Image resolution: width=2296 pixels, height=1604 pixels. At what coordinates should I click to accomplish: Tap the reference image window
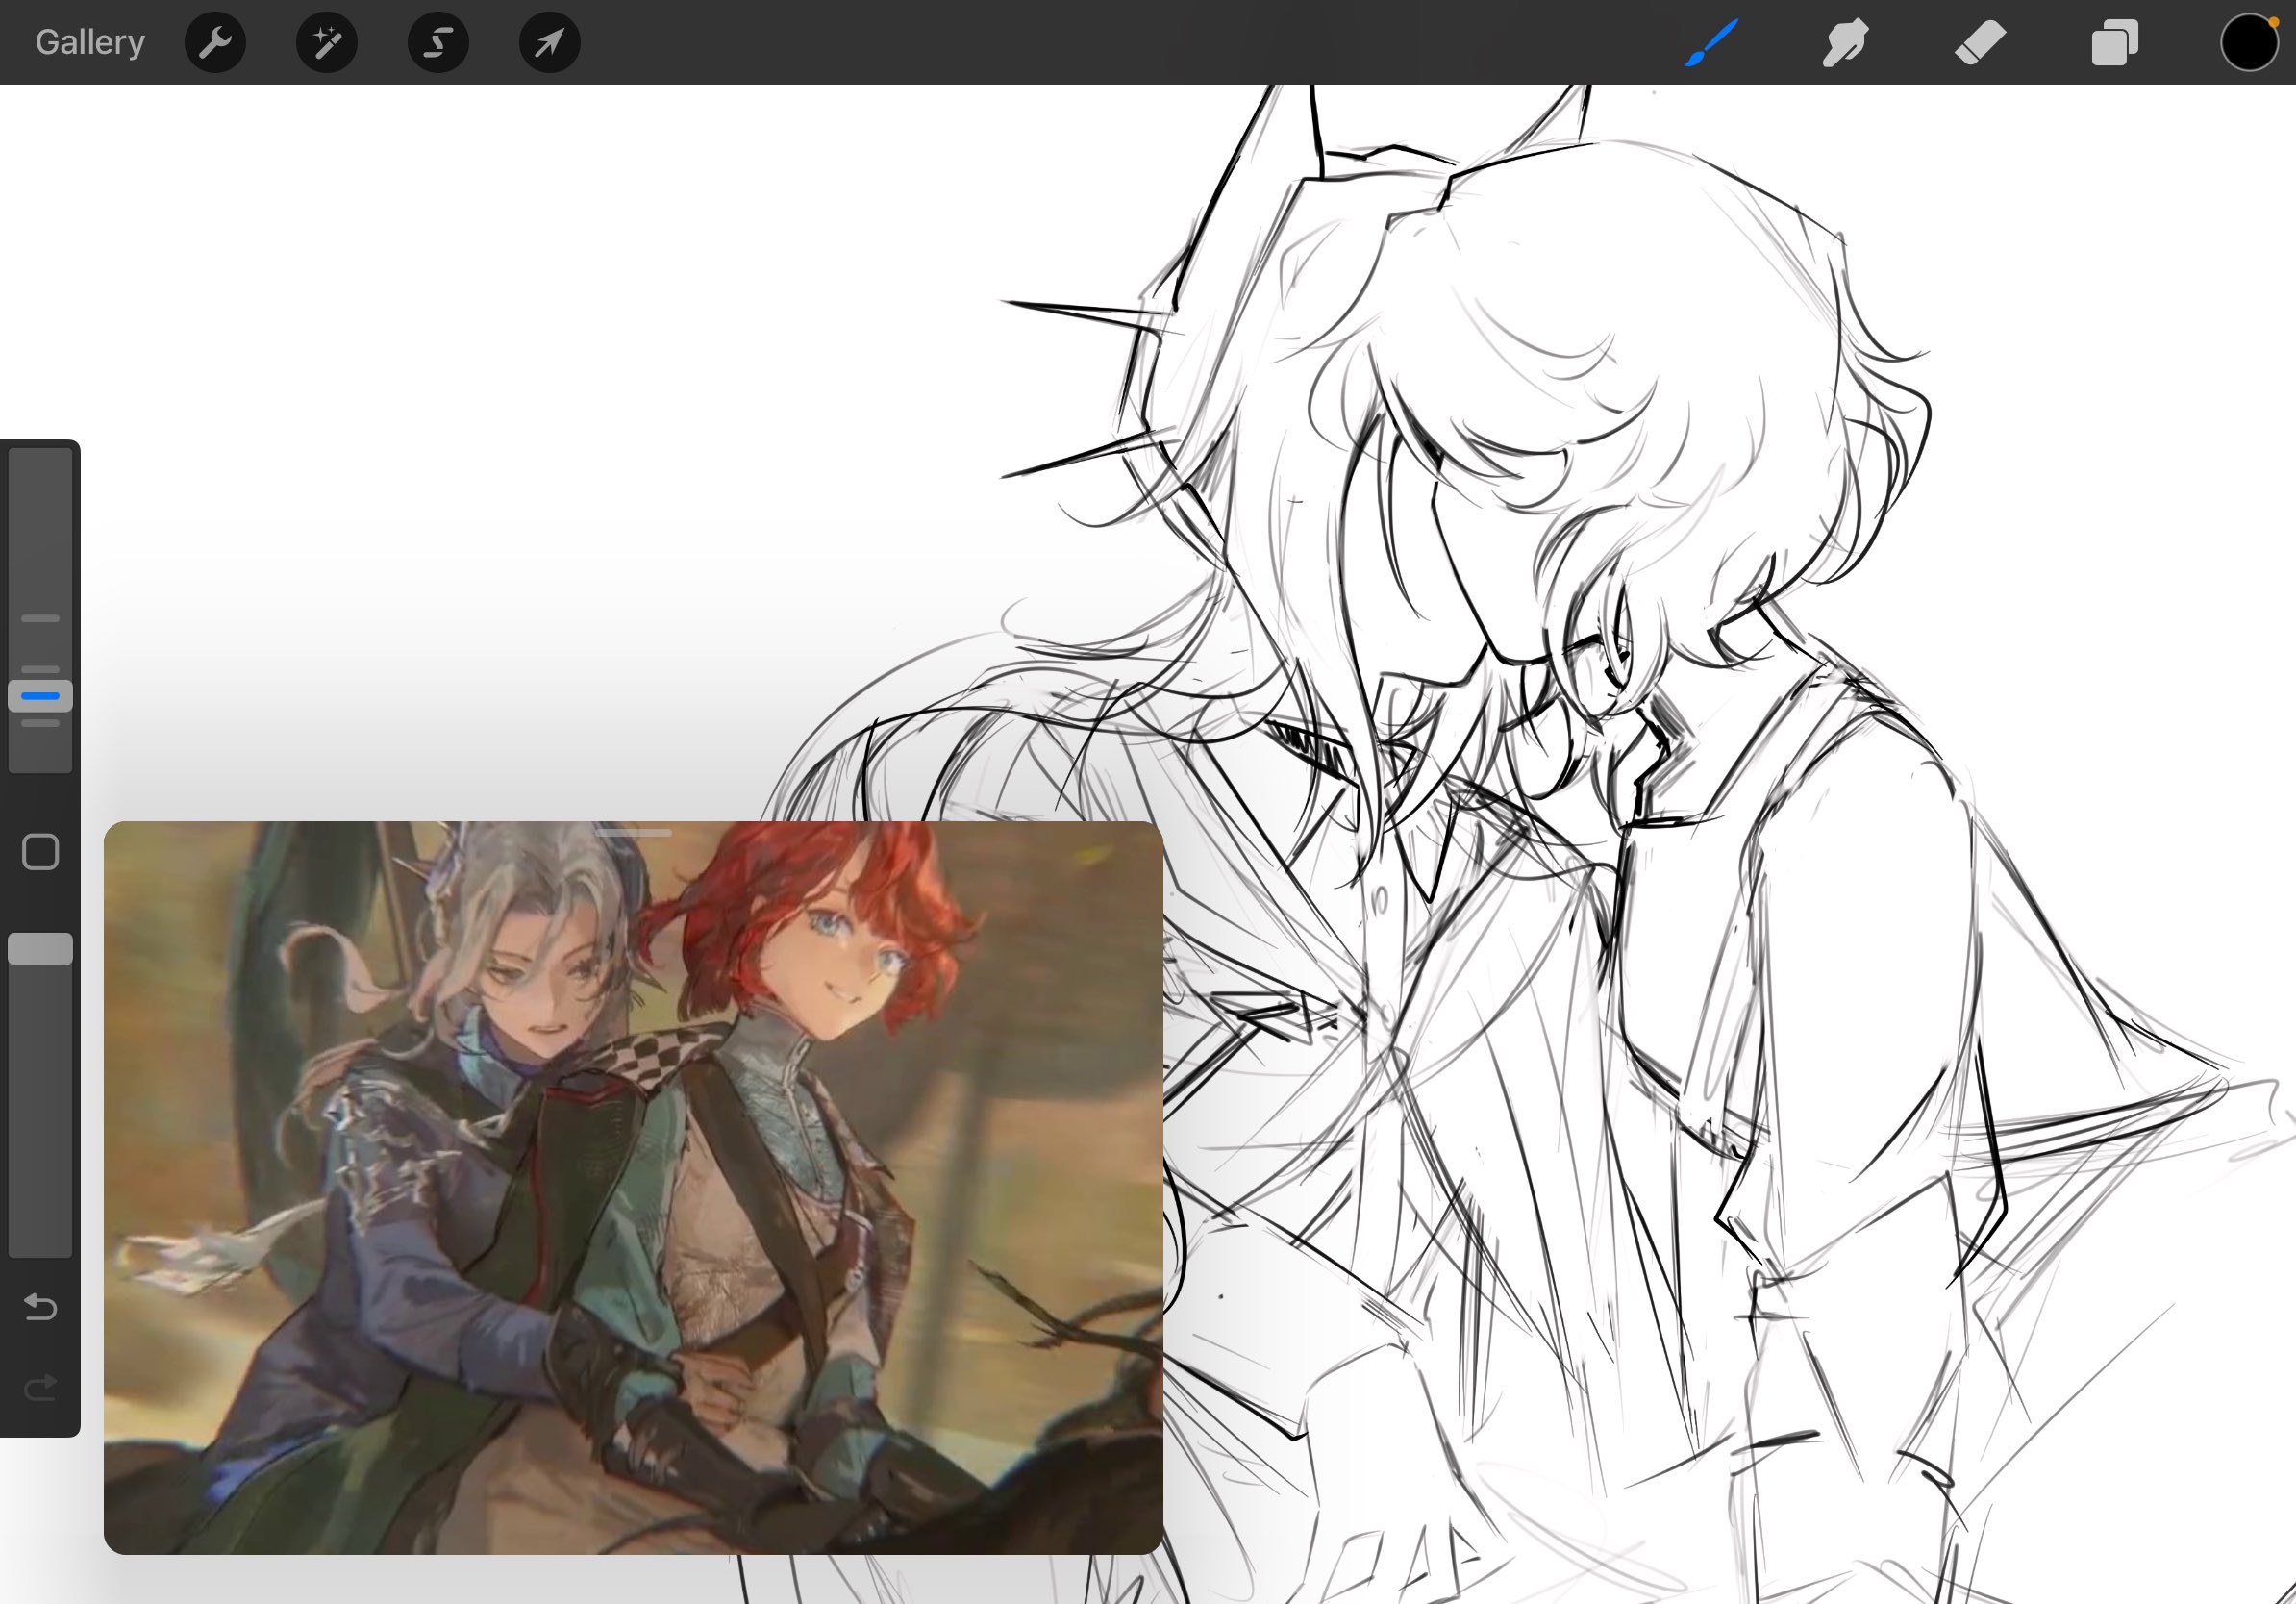click(x=633, y=1187)
